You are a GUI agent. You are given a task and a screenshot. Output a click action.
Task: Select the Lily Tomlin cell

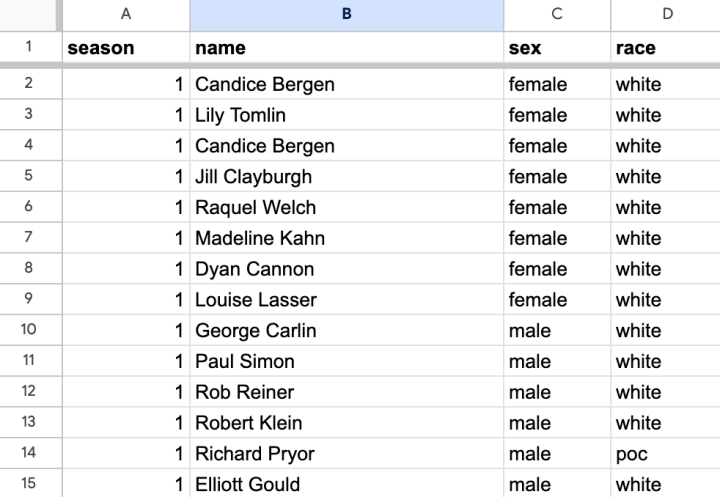[x=347, y=115]
